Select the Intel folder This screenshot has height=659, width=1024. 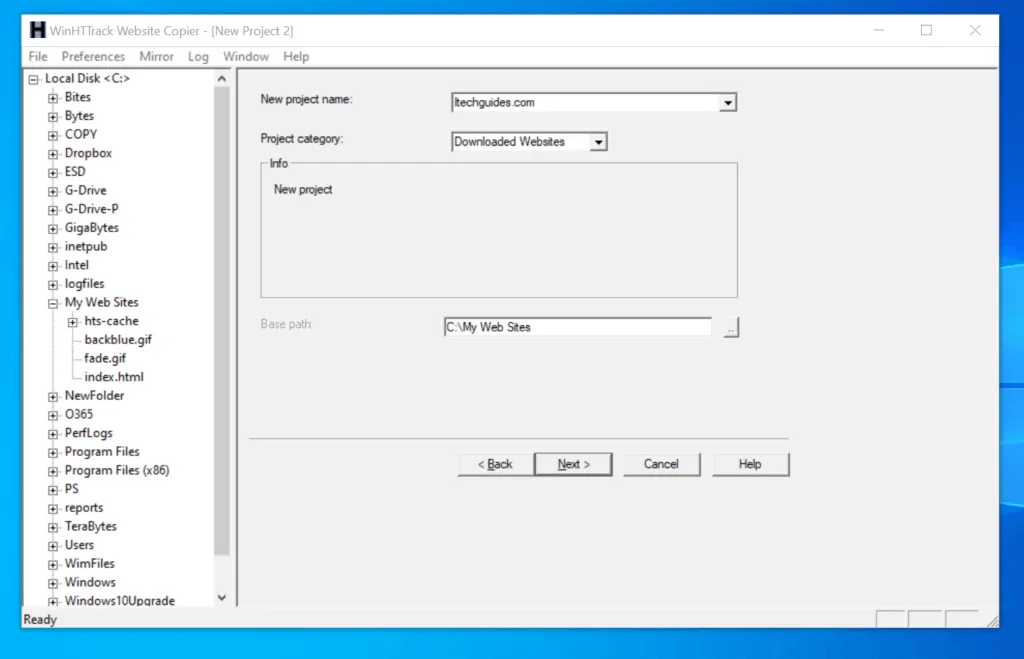tap(76, 265)
